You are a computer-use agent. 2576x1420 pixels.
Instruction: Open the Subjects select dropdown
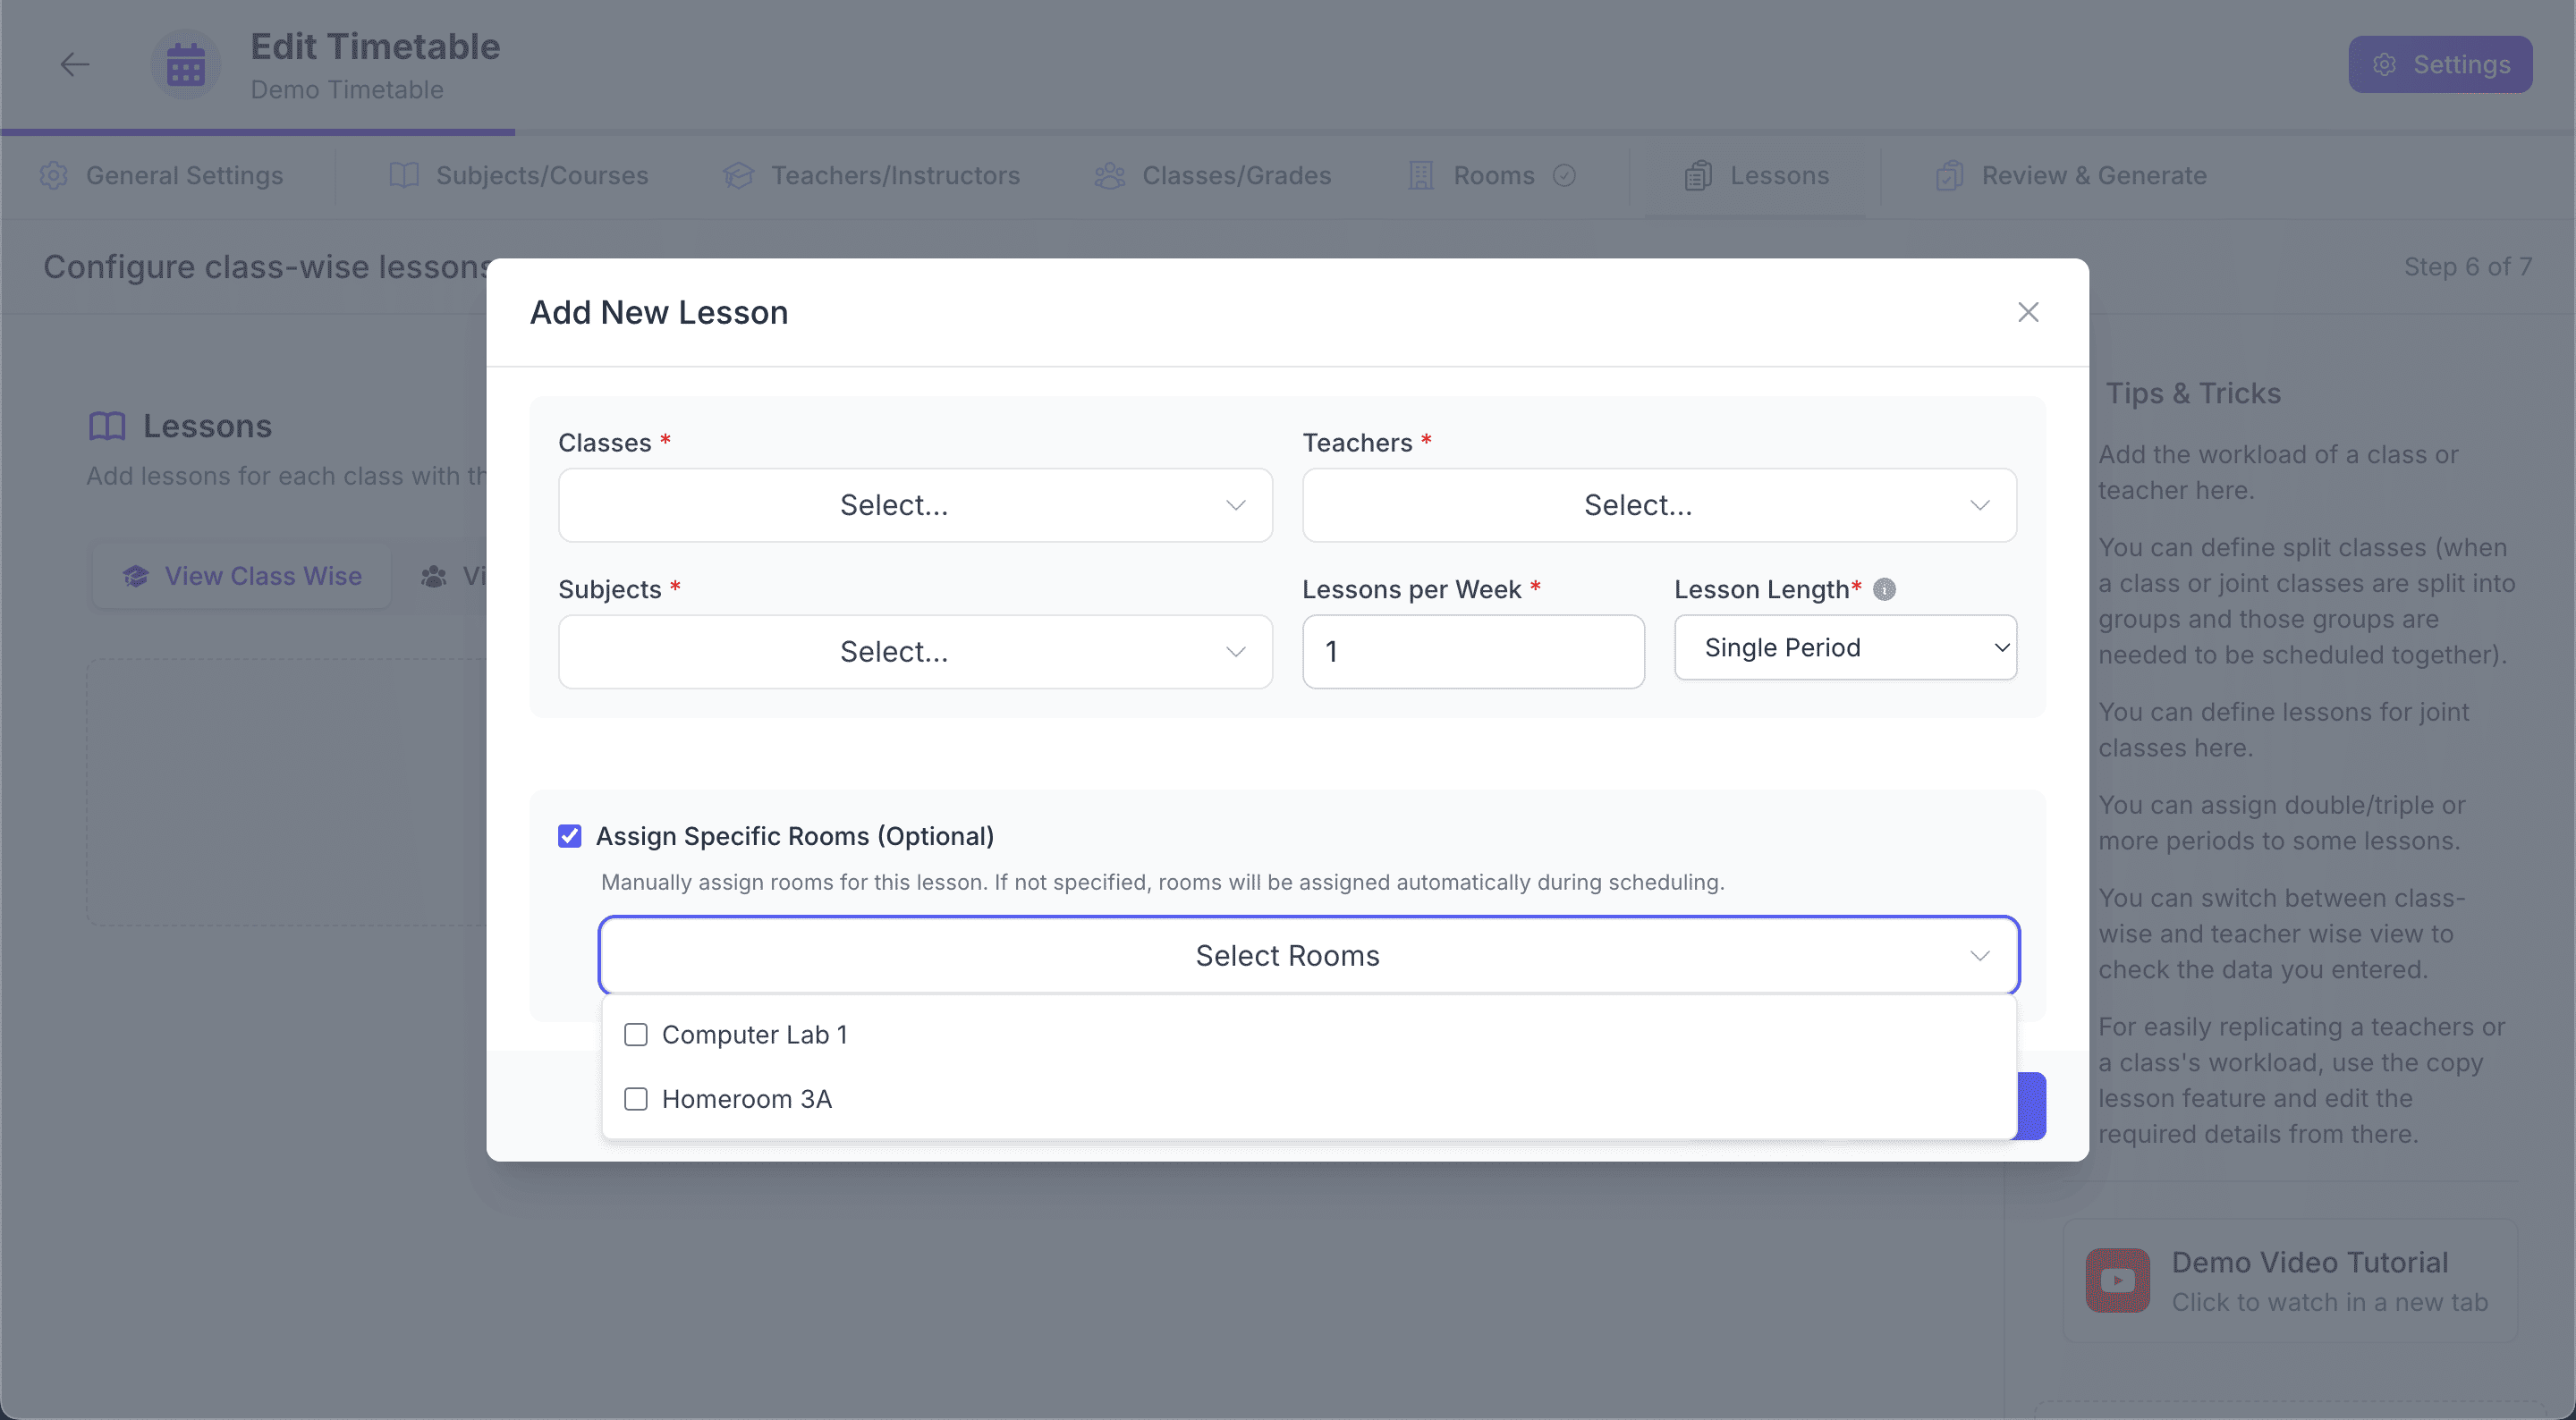(x=915, y=652)
